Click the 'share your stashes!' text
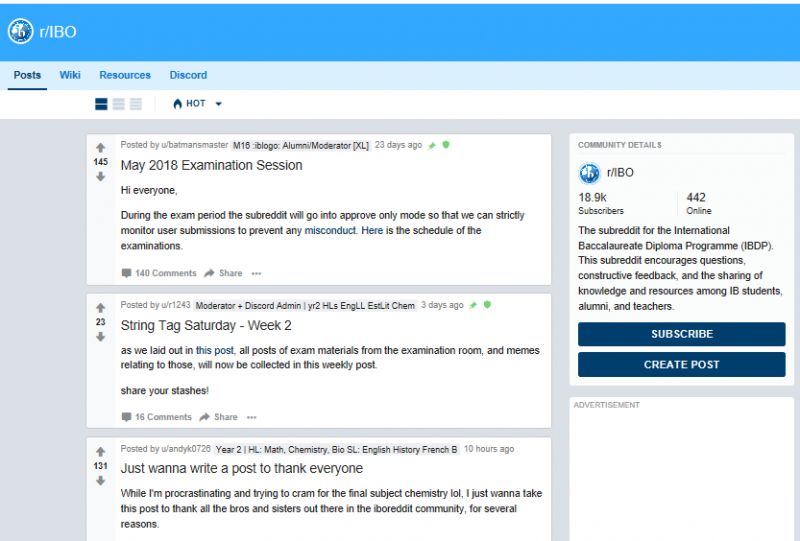Viewport: 800px width, 541px height. tap(164, 391)
